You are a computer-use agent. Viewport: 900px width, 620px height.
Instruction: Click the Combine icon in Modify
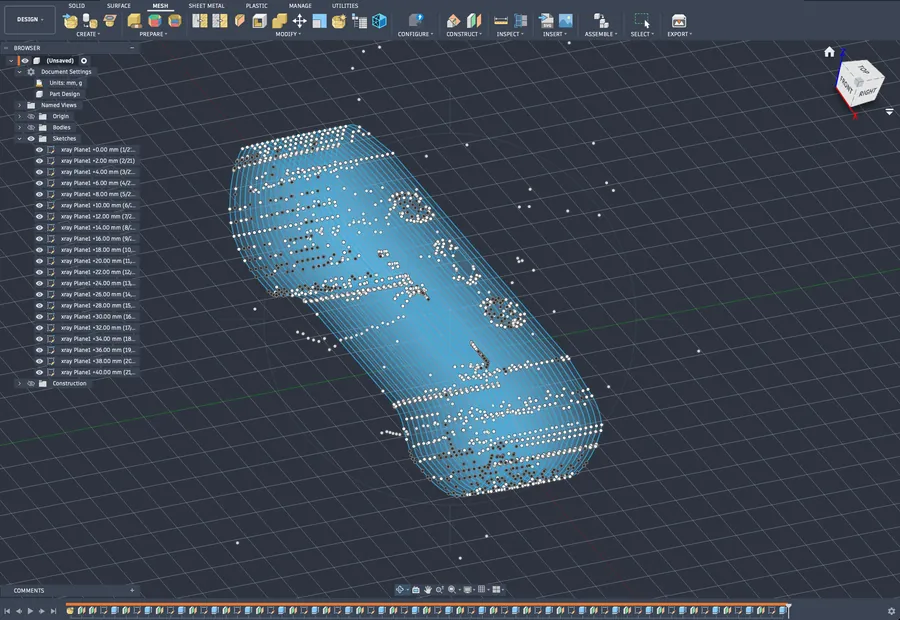(280, 21)
